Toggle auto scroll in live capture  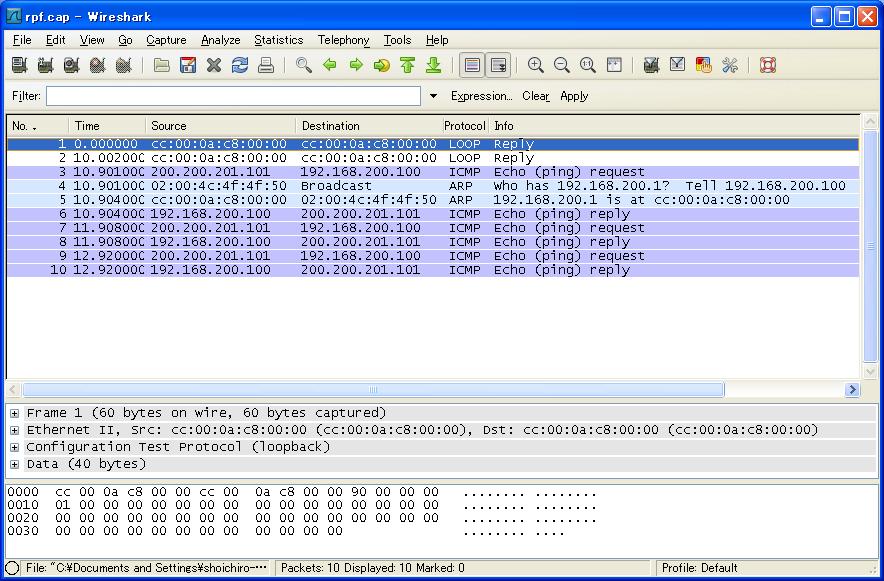tap(499, 65)
